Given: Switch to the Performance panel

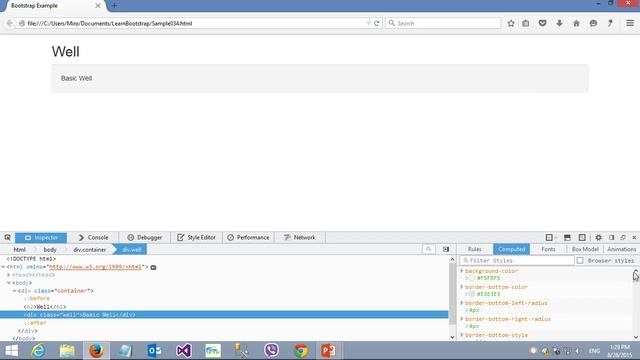Looking at the screenshot, I should (249, 238).
